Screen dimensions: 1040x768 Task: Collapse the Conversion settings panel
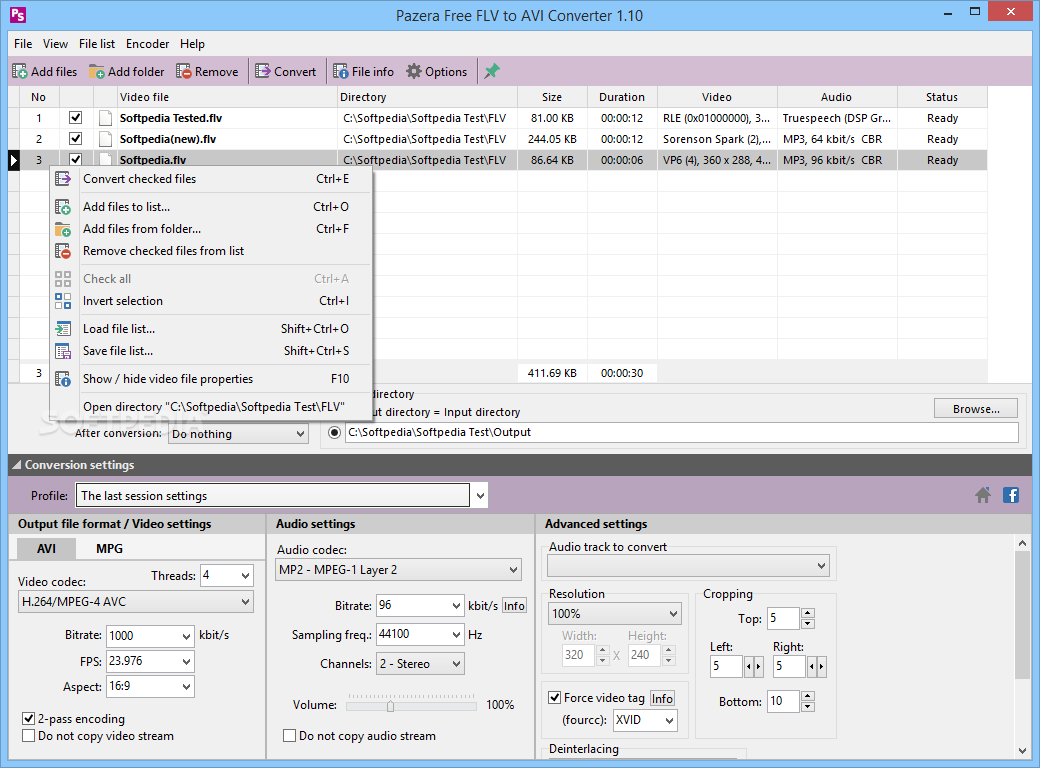(17, 465)
